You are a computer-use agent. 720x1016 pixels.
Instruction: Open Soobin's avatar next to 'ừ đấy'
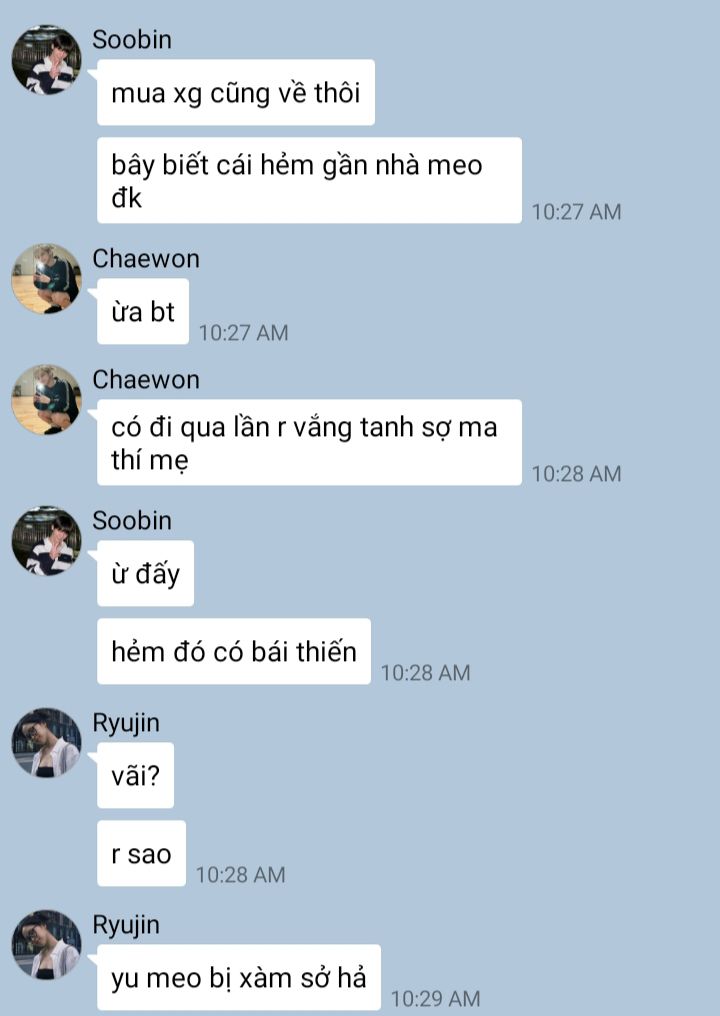coord(47,541)
